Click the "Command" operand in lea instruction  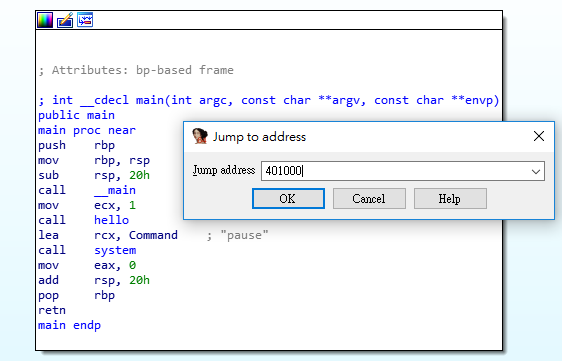click(x=153, y=235)
